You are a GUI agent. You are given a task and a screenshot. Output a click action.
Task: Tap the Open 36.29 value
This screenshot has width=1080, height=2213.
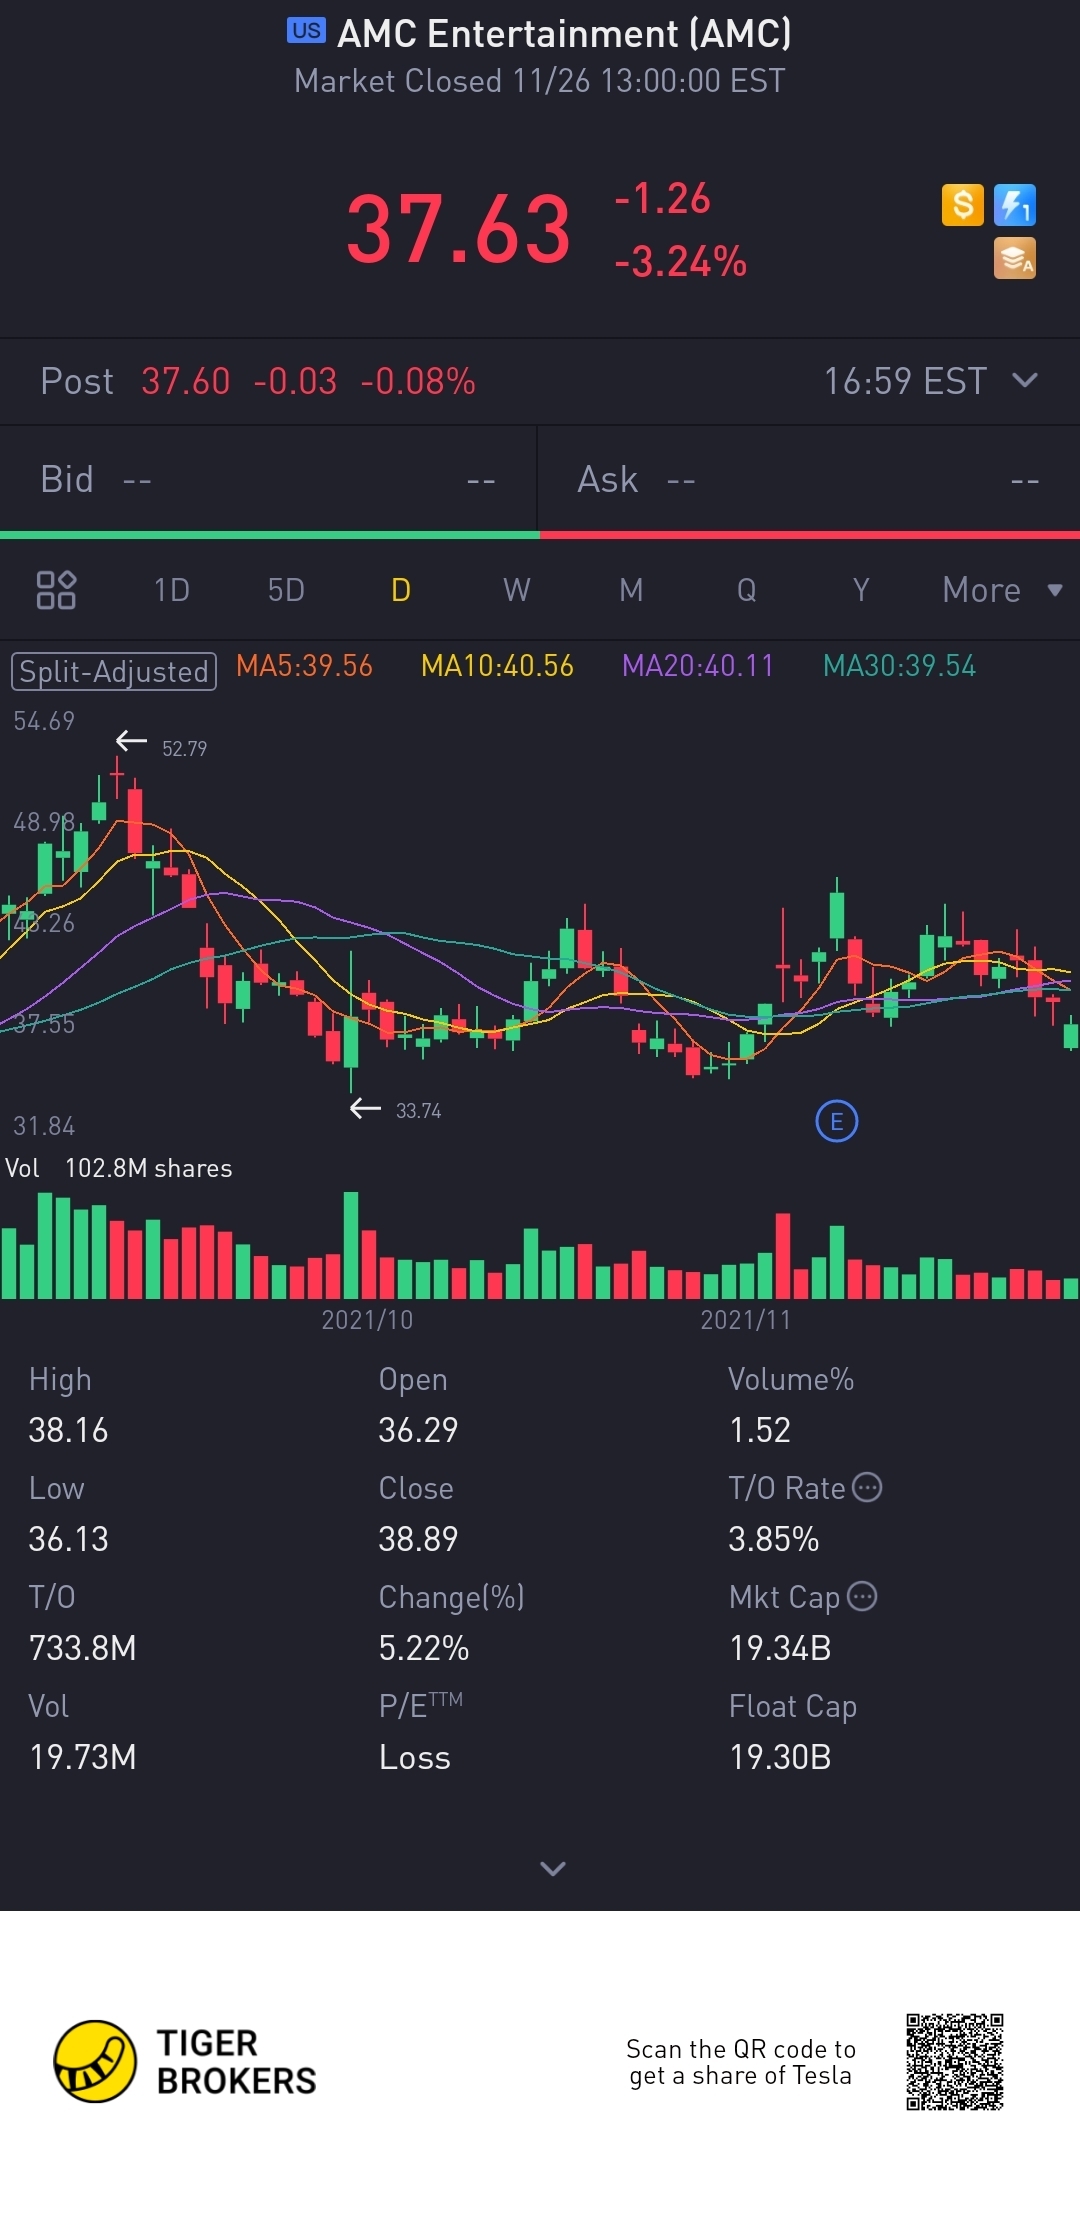click(x=418, y=1430)
